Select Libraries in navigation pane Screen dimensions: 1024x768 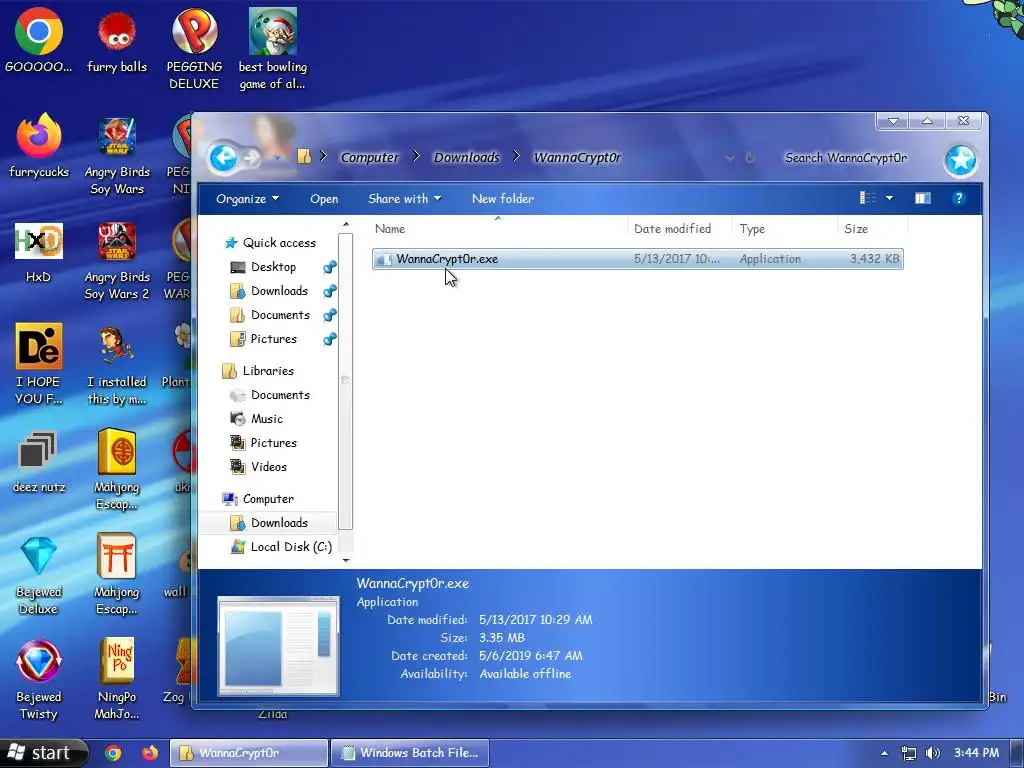[258, 371]
